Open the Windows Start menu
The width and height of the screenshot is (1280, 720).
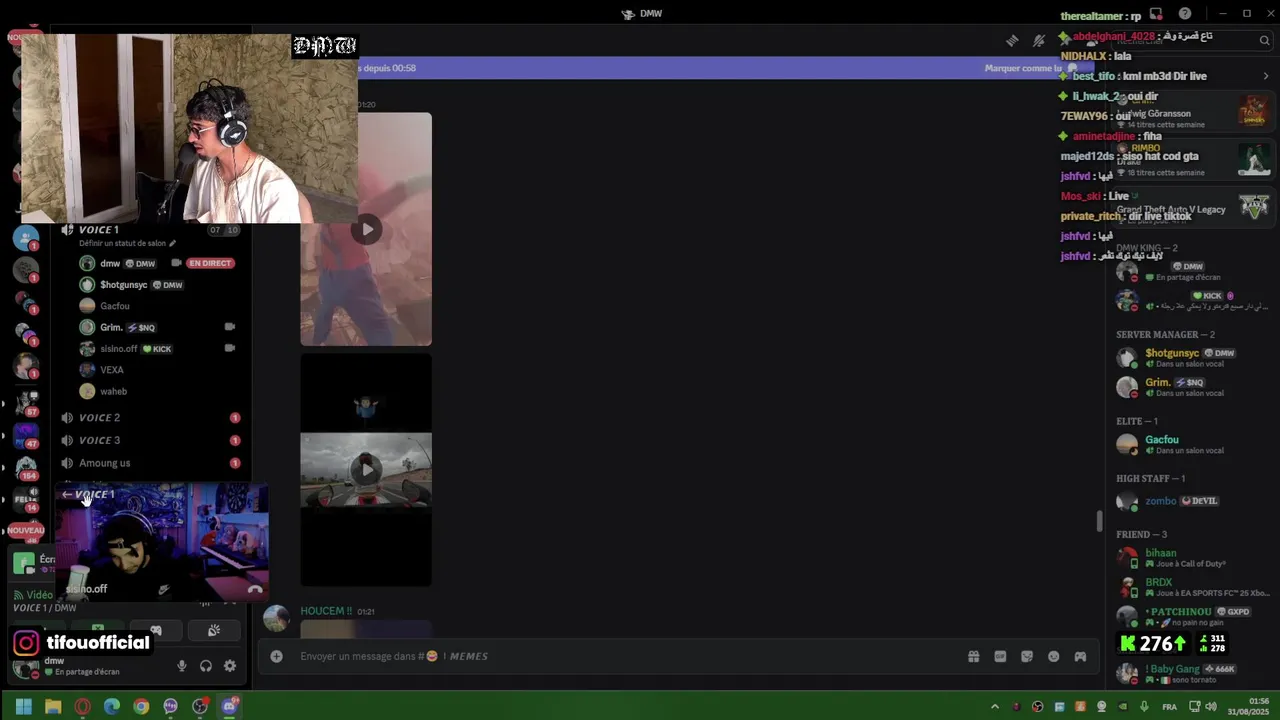click(24, 706)
